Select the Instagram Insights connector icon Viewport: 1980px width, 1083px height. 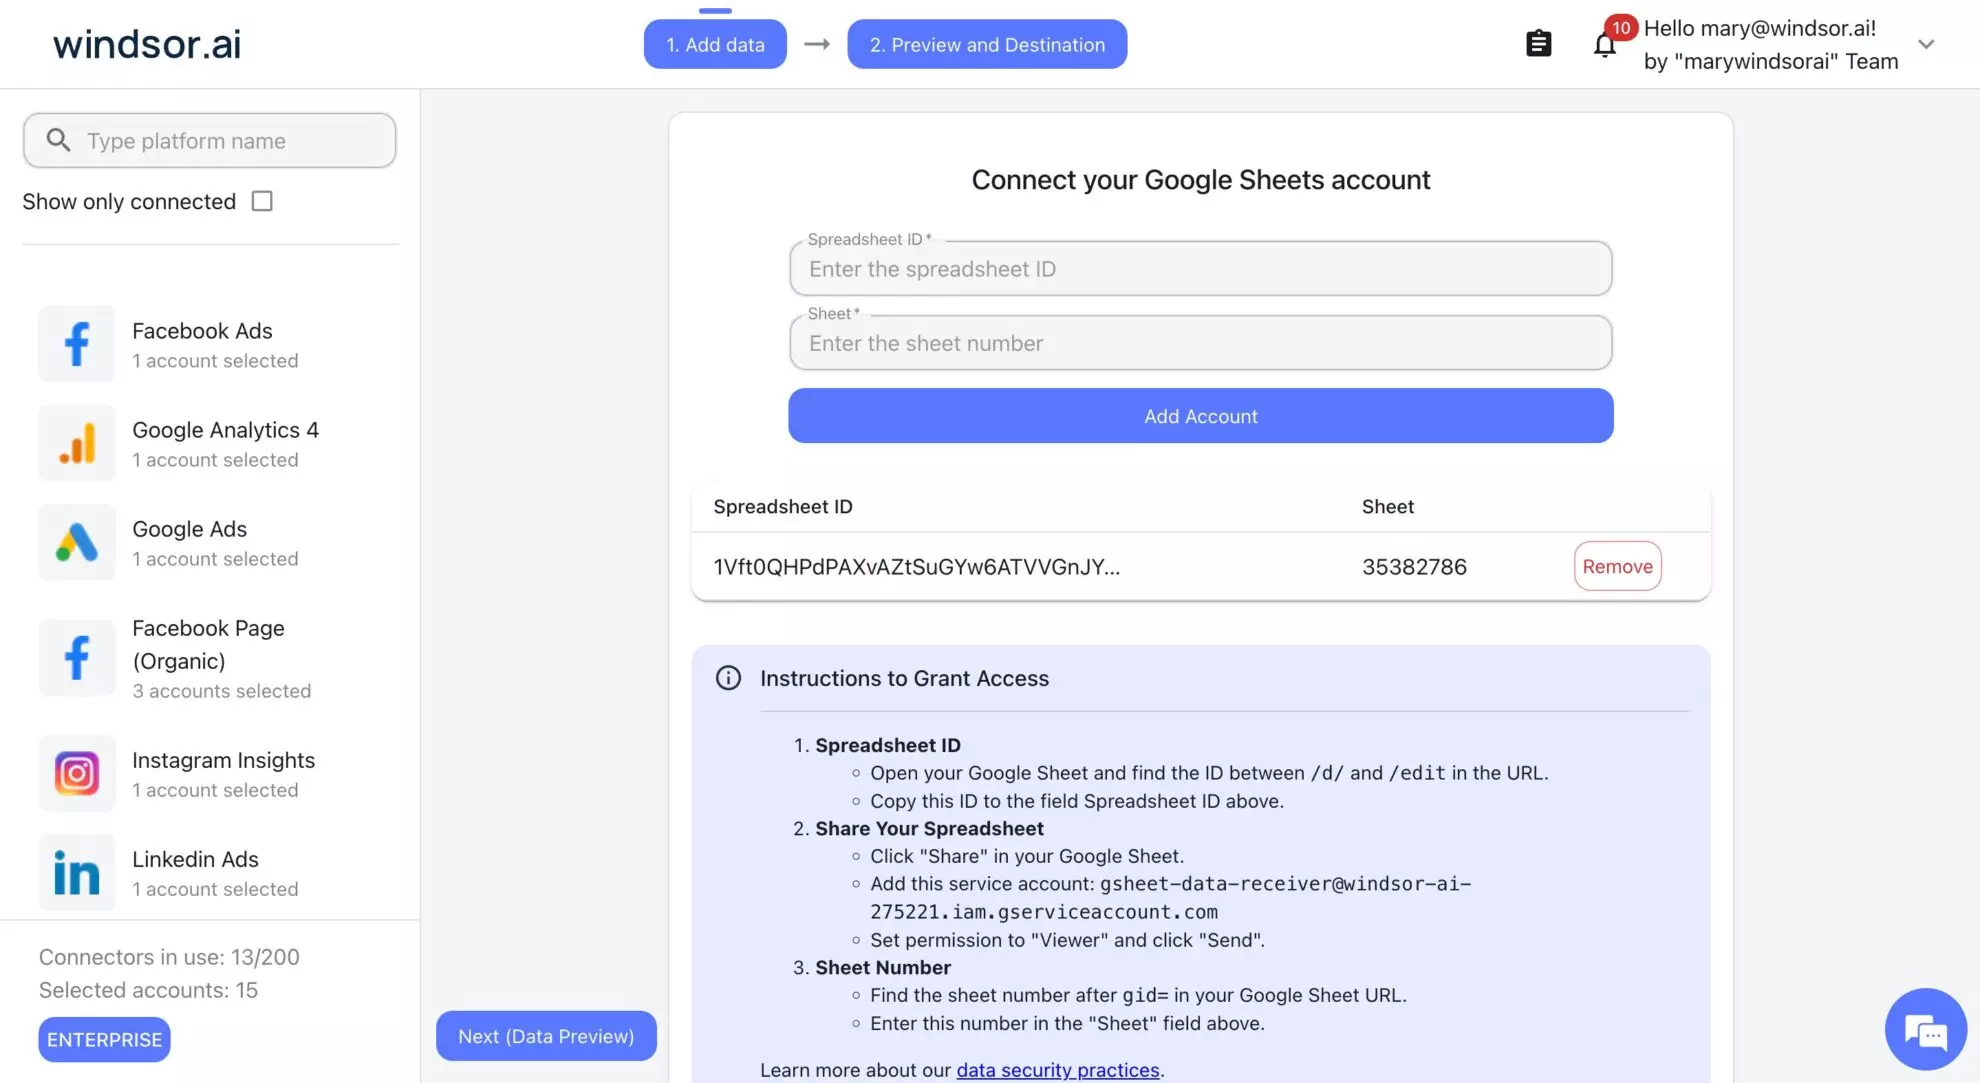[x=76, y=773]
